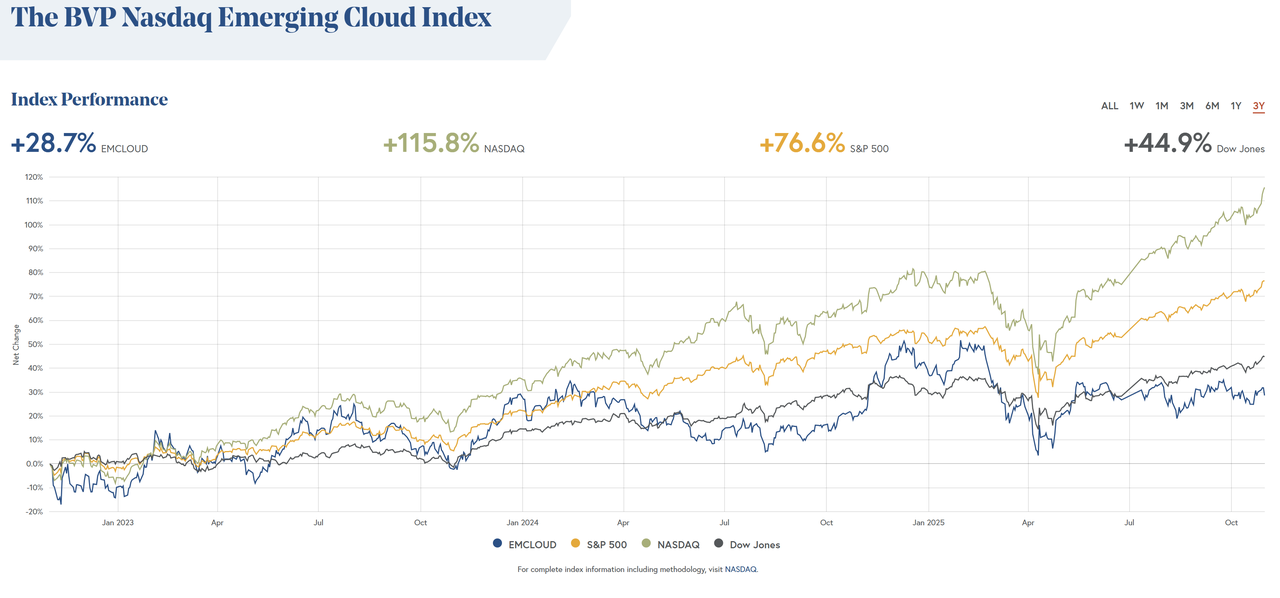Select the currently underlined 3Y tab
Image resolution: width=1280 pixels, height=598 pixels.
[x=1258, y=105]
